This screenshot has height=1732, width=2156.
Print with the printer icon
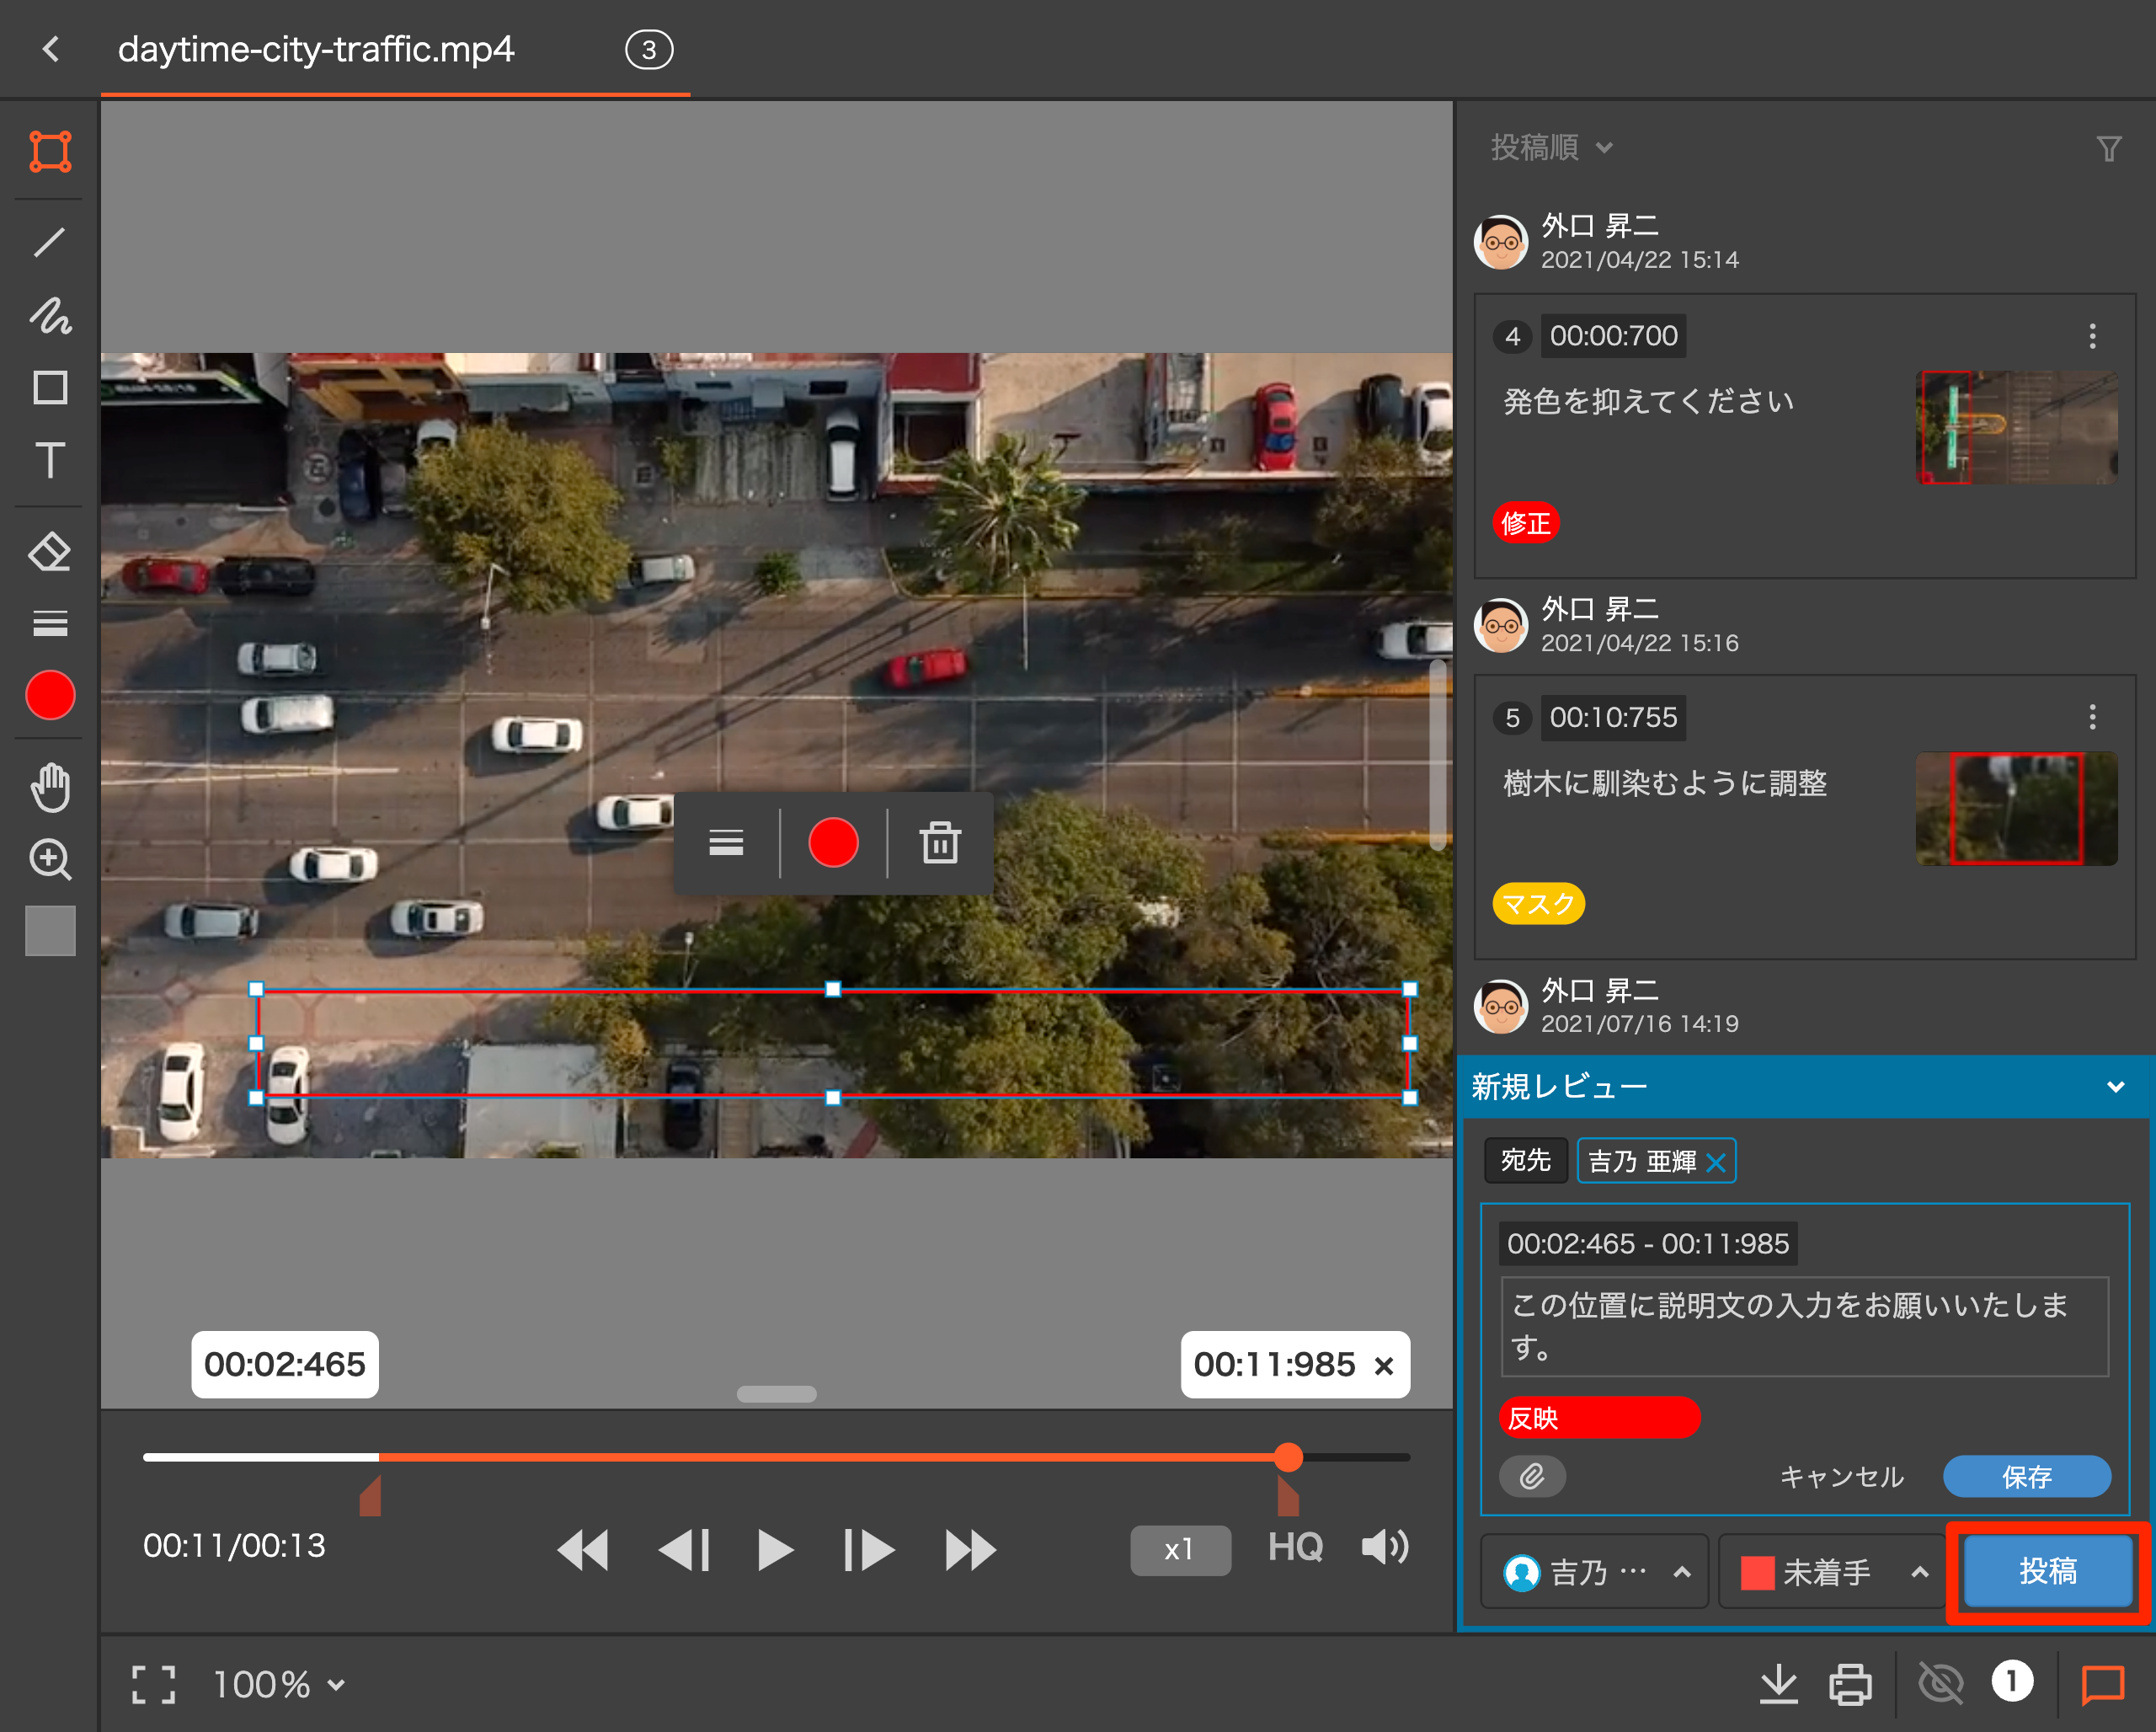point(1850,1684)
